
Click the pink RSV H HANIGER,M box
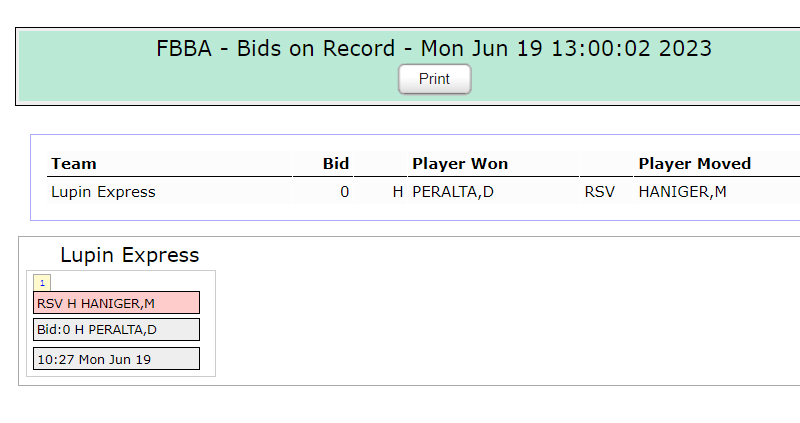click(x=116, y=303)
